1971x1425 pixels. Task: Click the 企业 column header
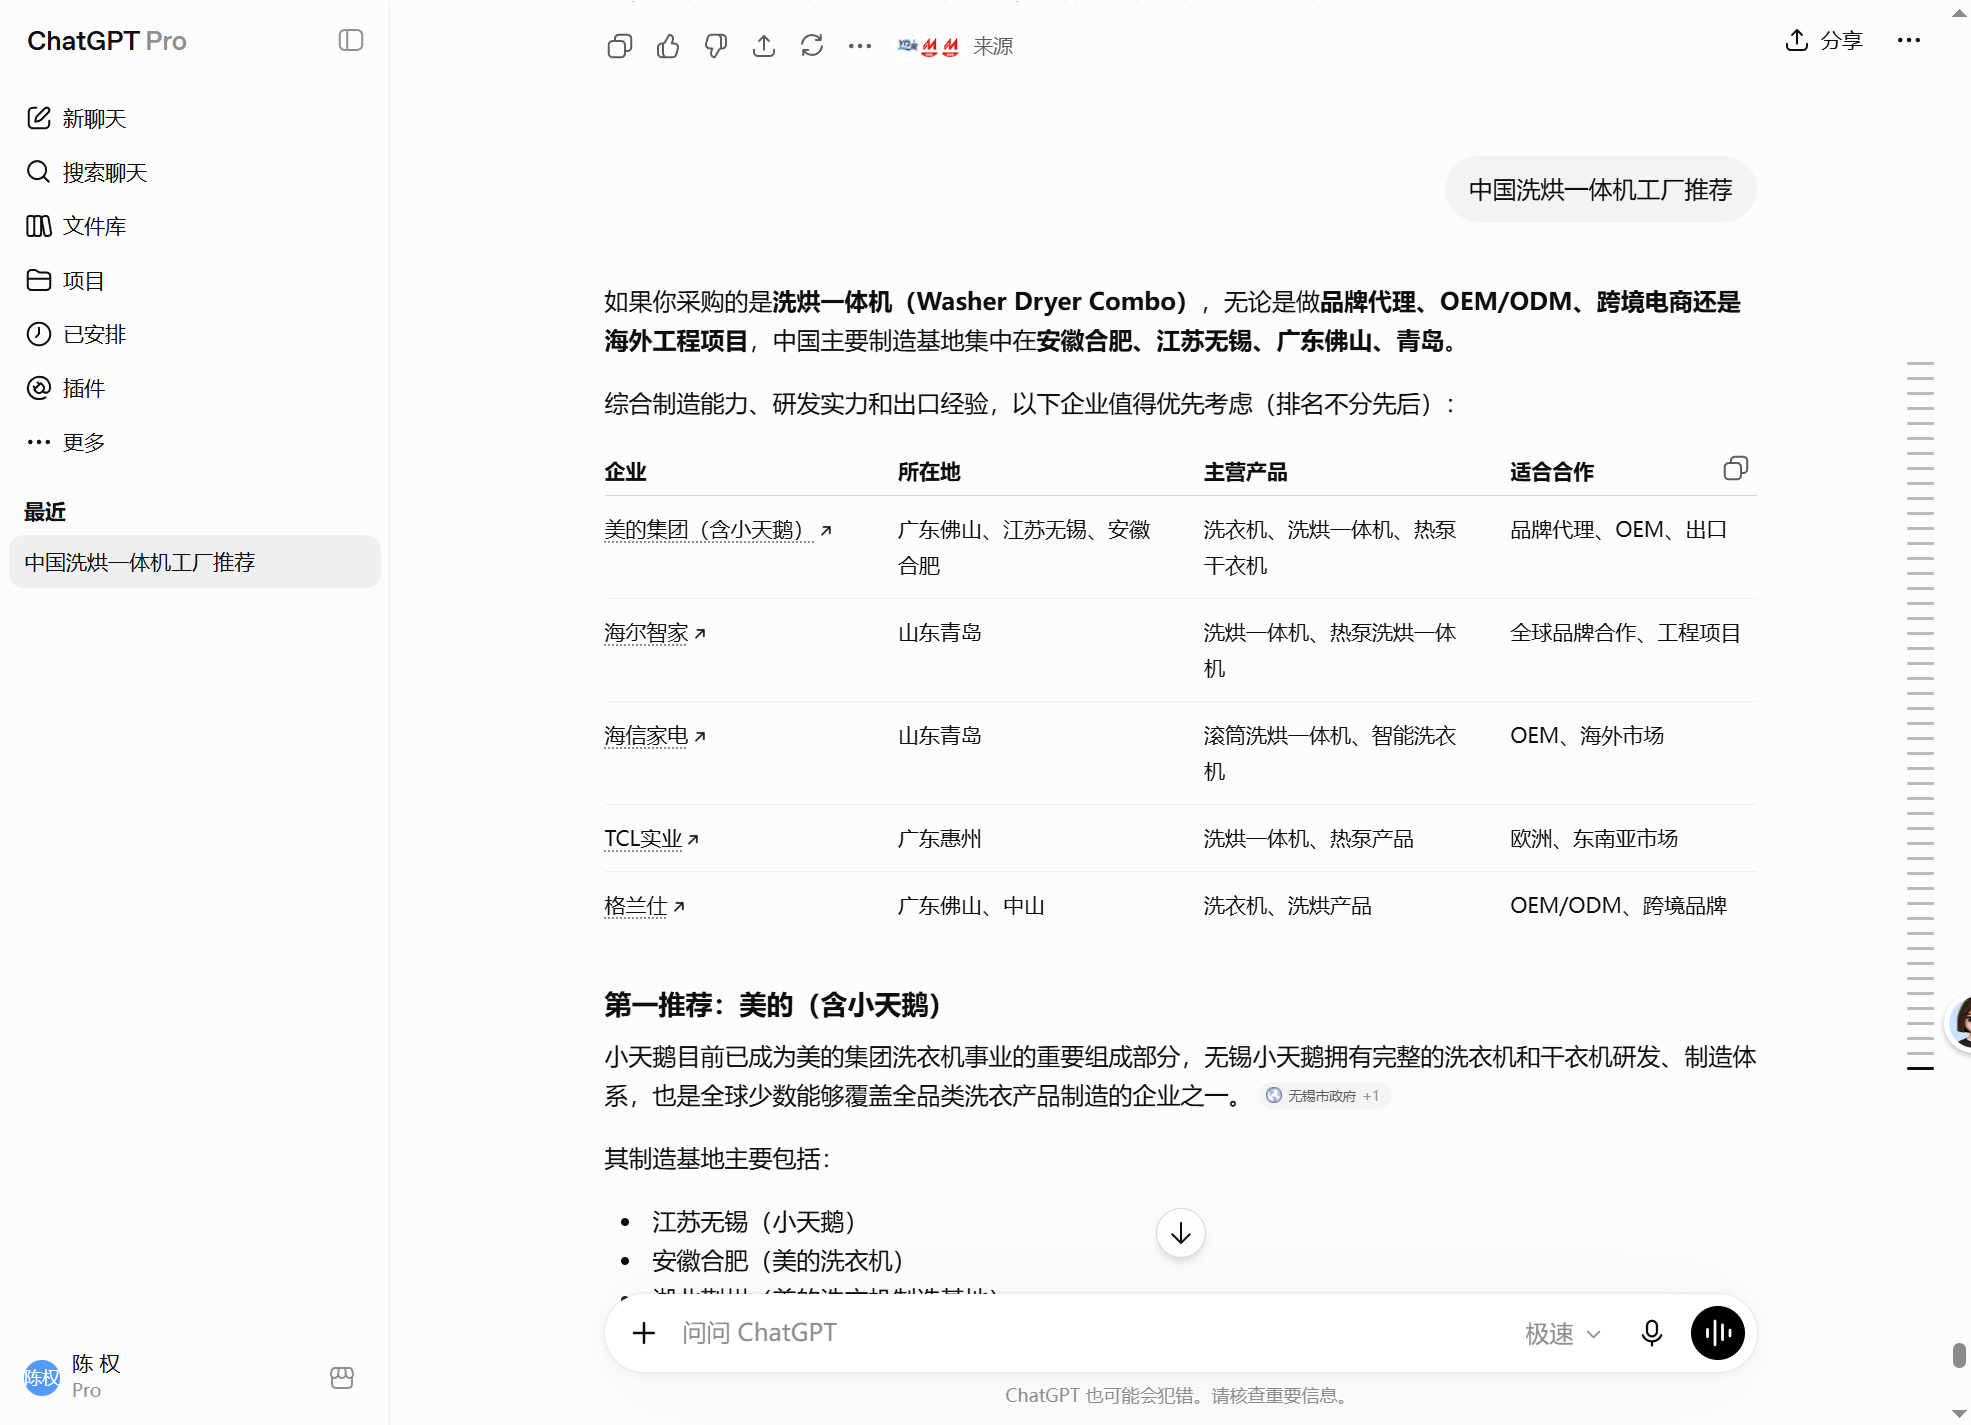tap(626, 472)
